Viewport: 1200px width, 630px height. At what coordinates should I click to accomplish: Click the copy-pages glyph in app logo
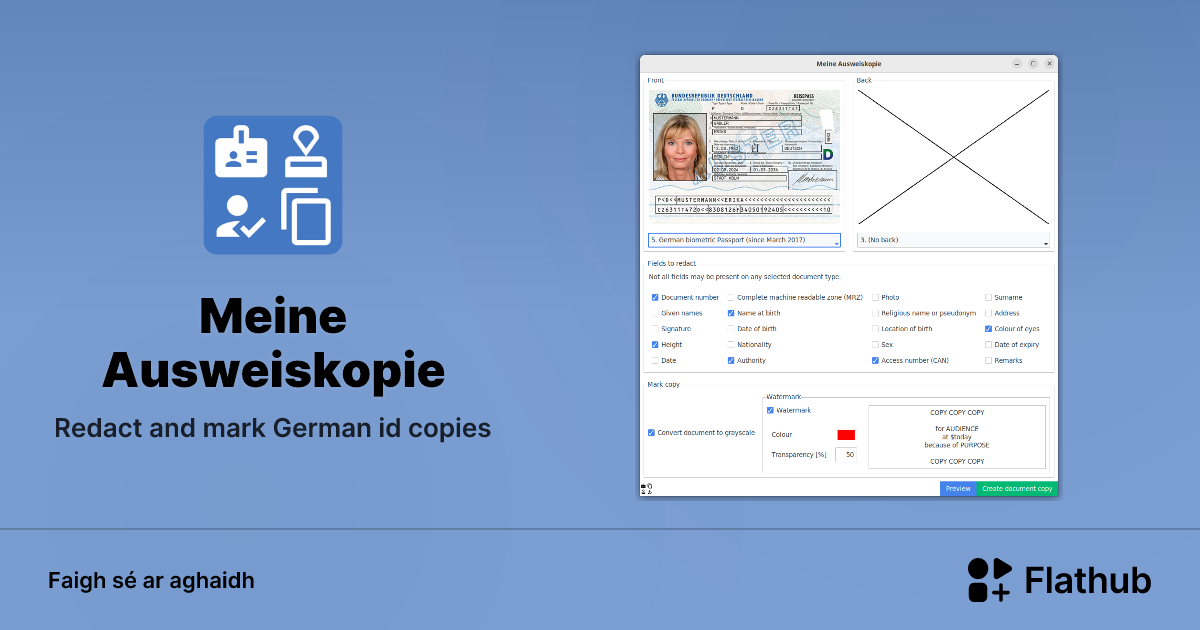click(x=306, y=218)
